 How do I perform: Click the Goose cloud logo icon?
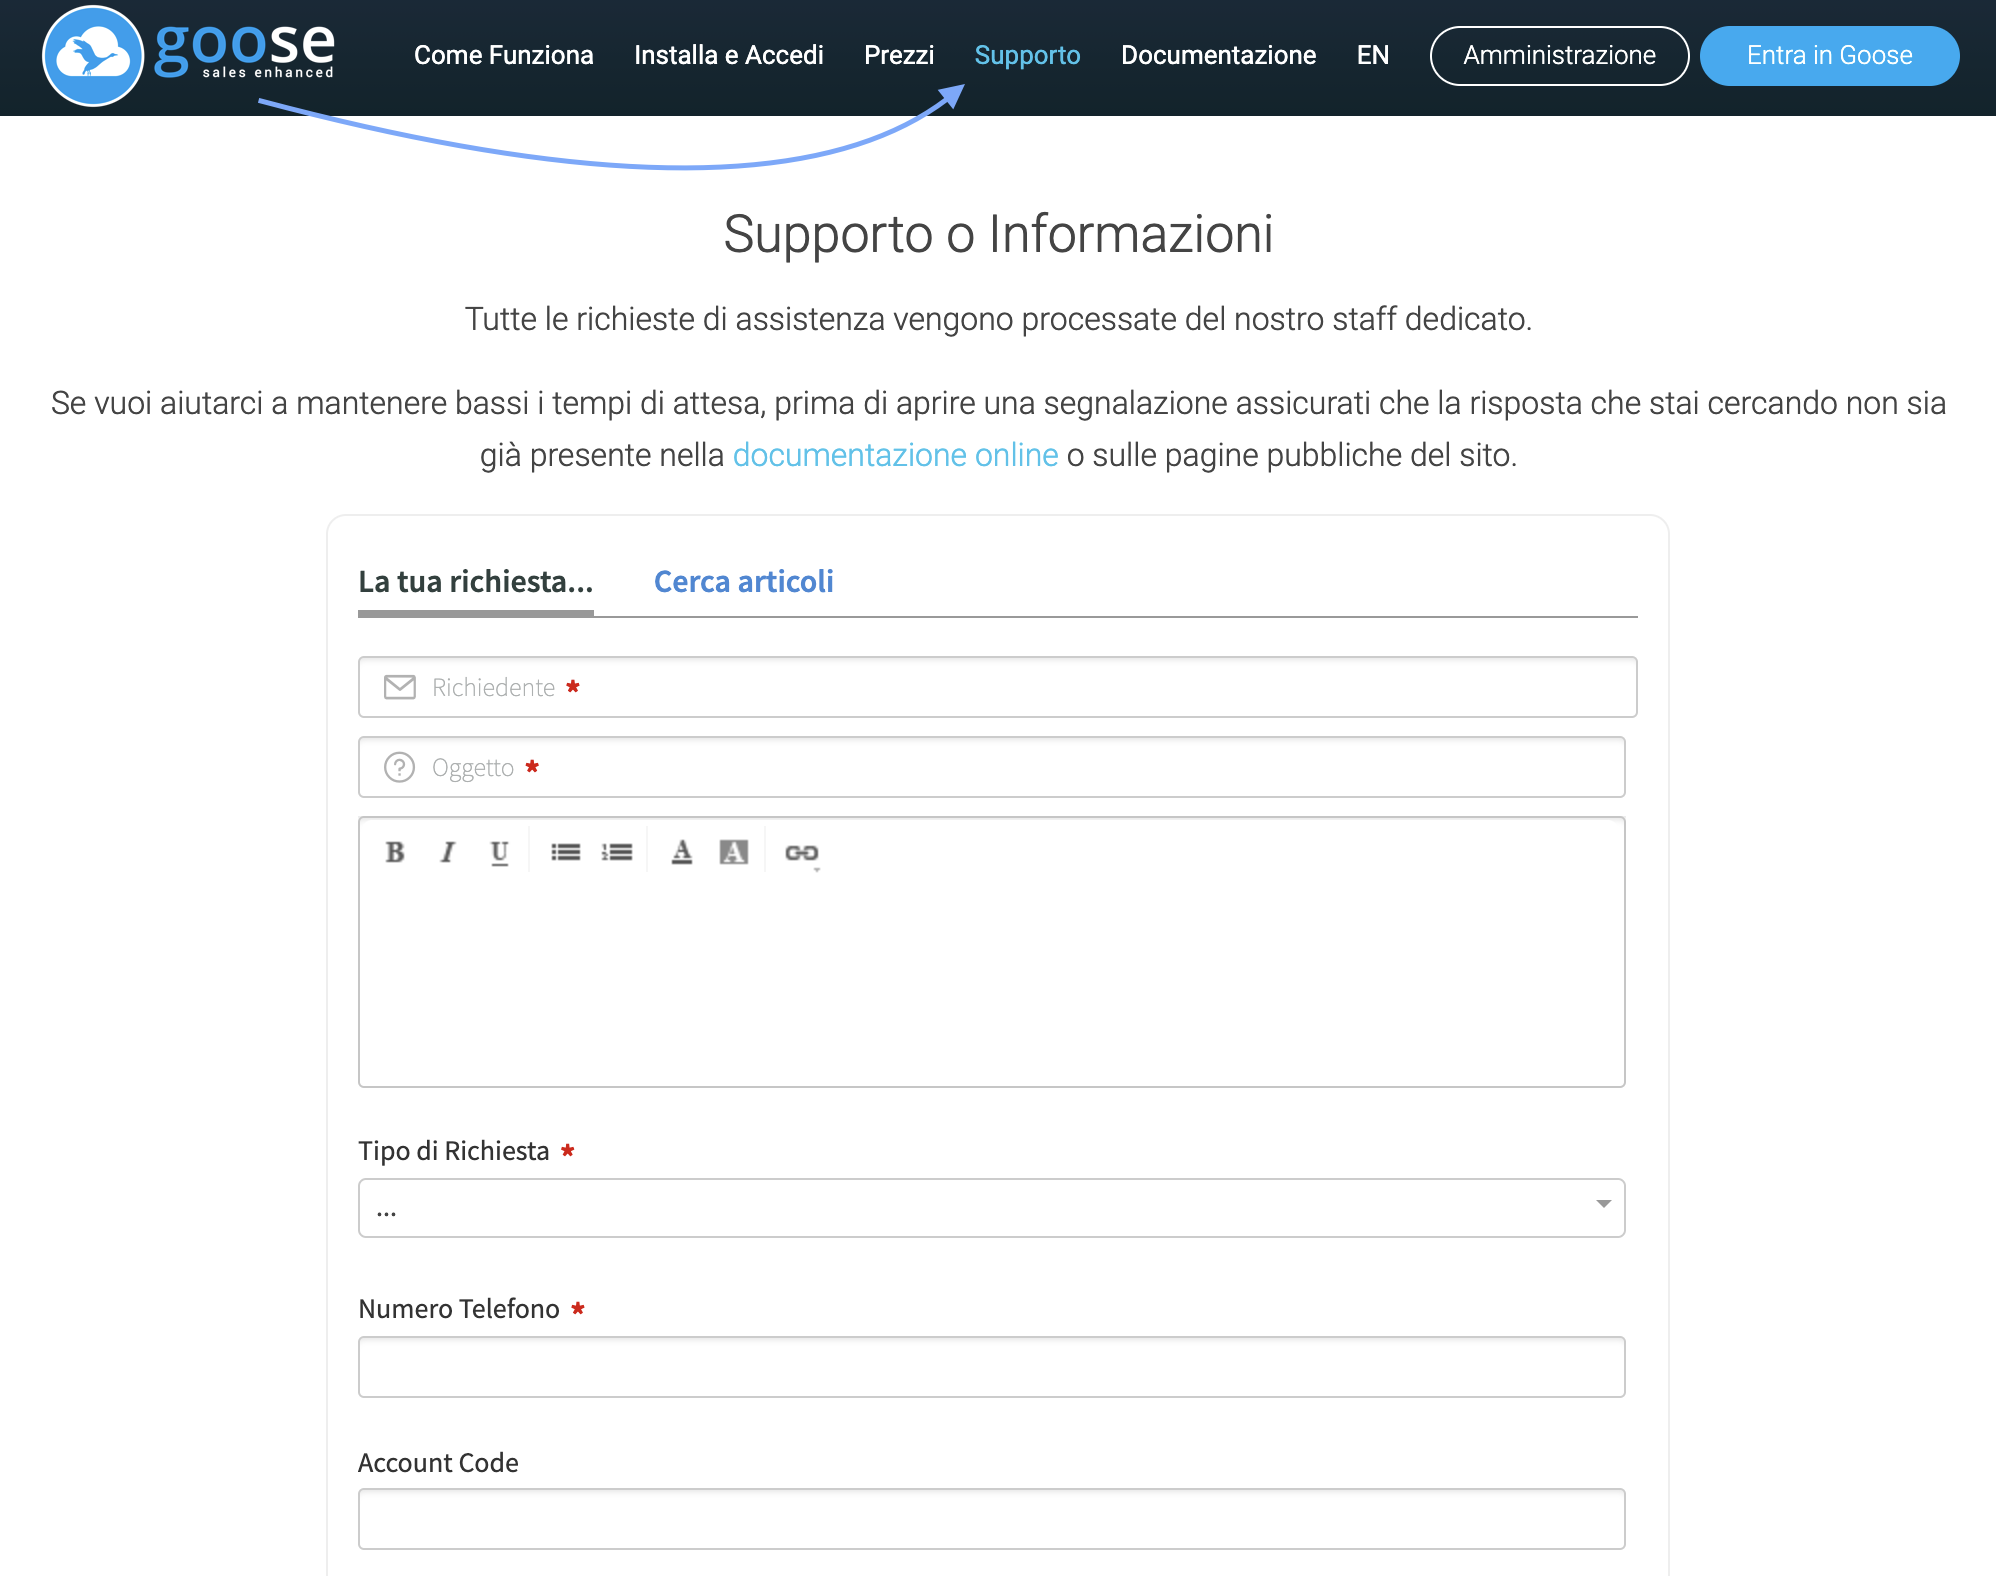tap(93, 56)
